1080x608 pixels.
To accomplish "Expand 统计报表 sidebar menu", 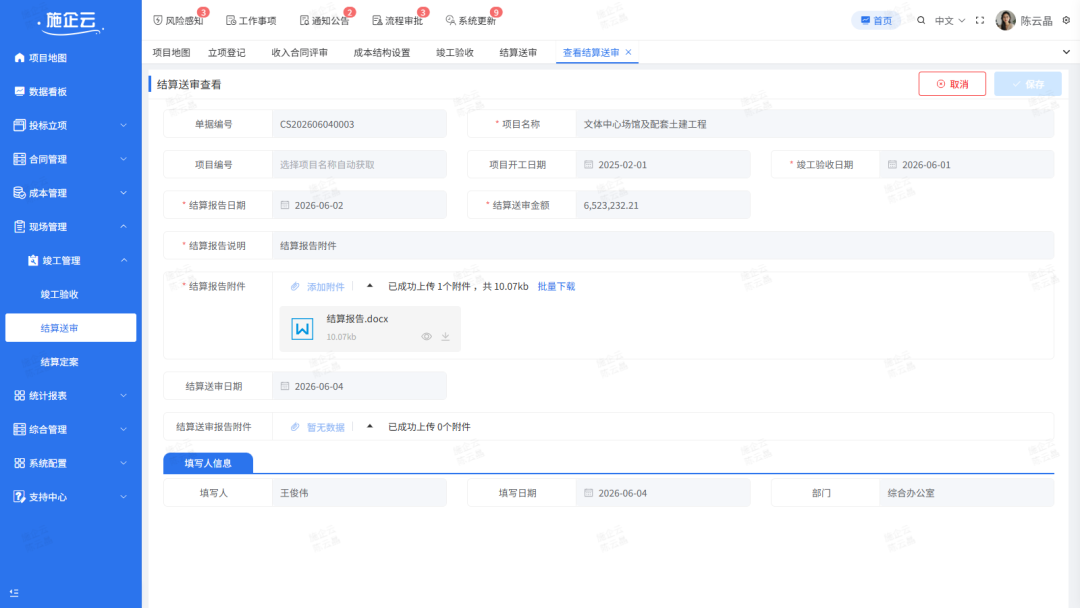I will pos(70,395).
